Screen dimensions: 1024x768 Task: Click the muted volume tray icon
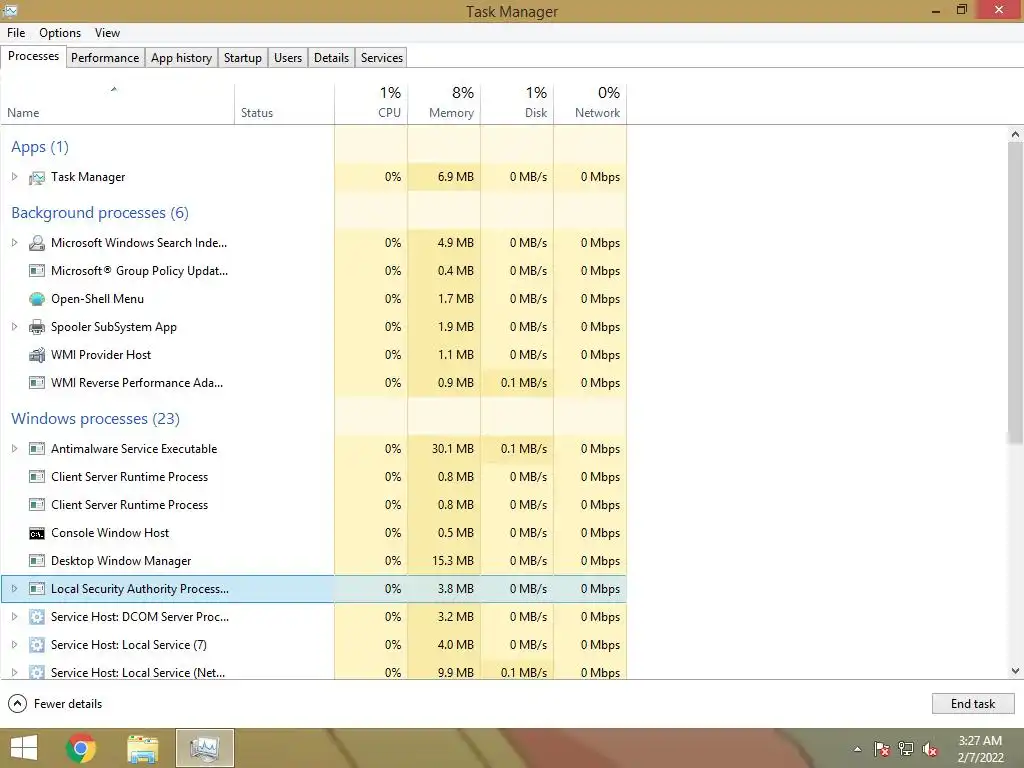coord(931,749)
